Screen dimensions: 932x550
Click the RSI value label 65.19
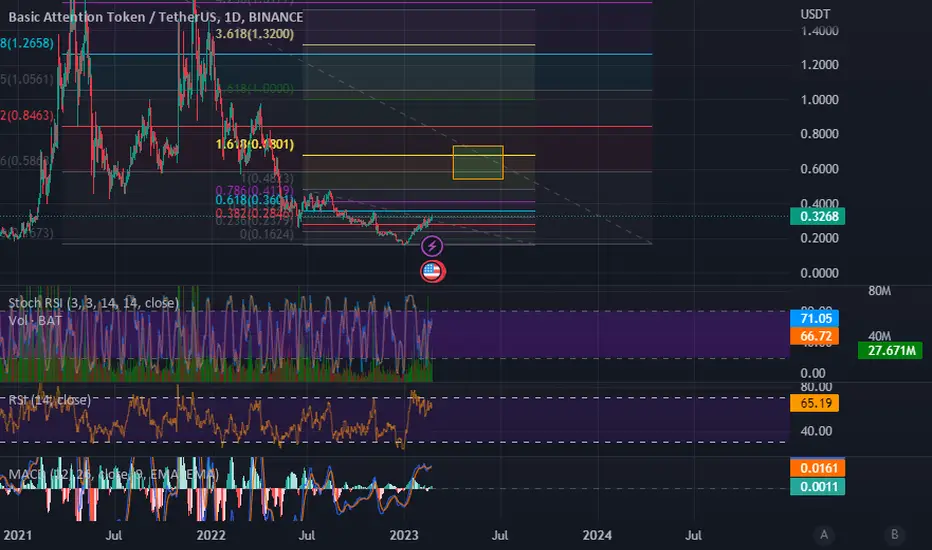point(814,403)
